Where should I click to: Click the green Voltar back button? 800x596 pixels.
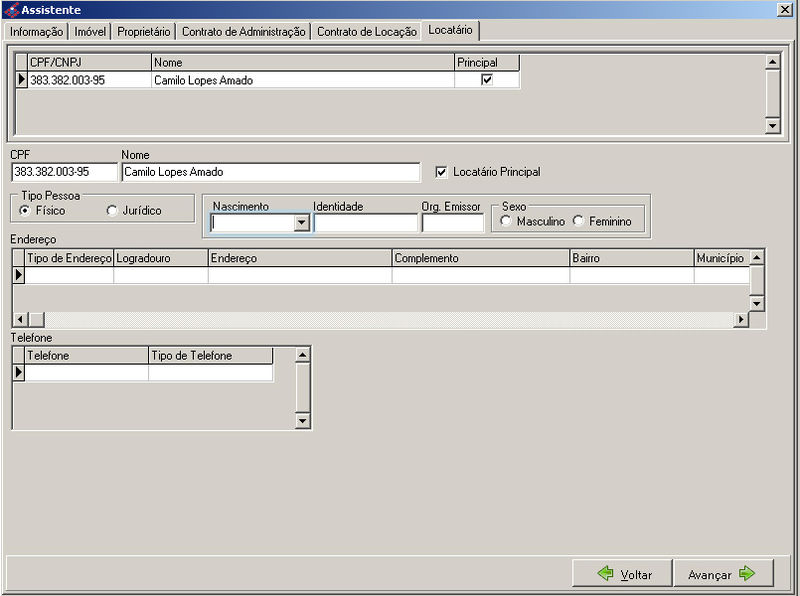point(621,574)
